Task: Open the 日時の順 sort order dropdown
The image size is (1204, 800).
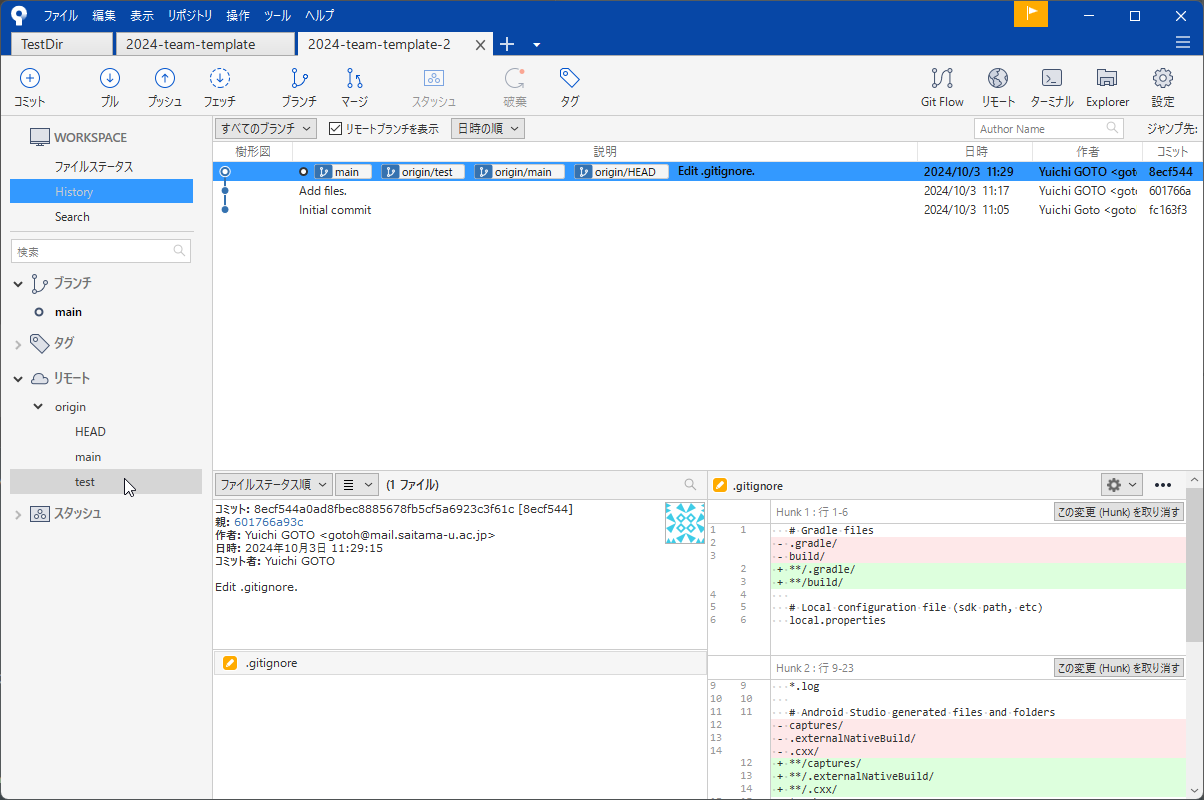Action: [488, 129]
